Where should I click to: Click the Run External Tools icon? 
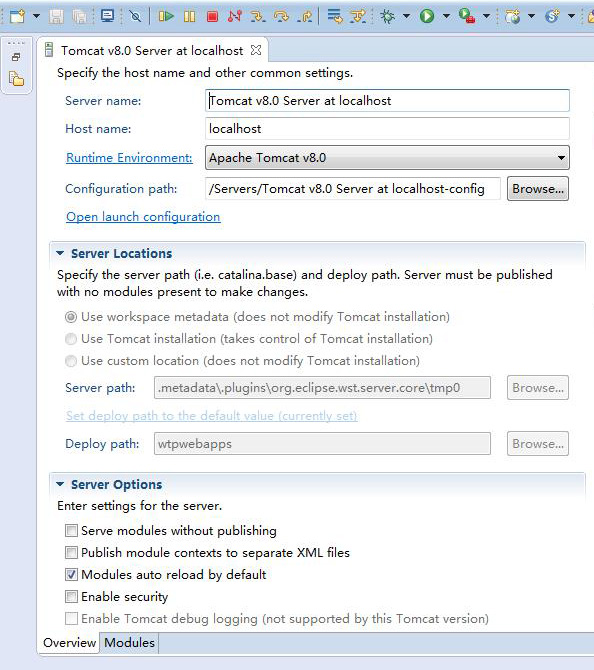[x=467, y=17]
